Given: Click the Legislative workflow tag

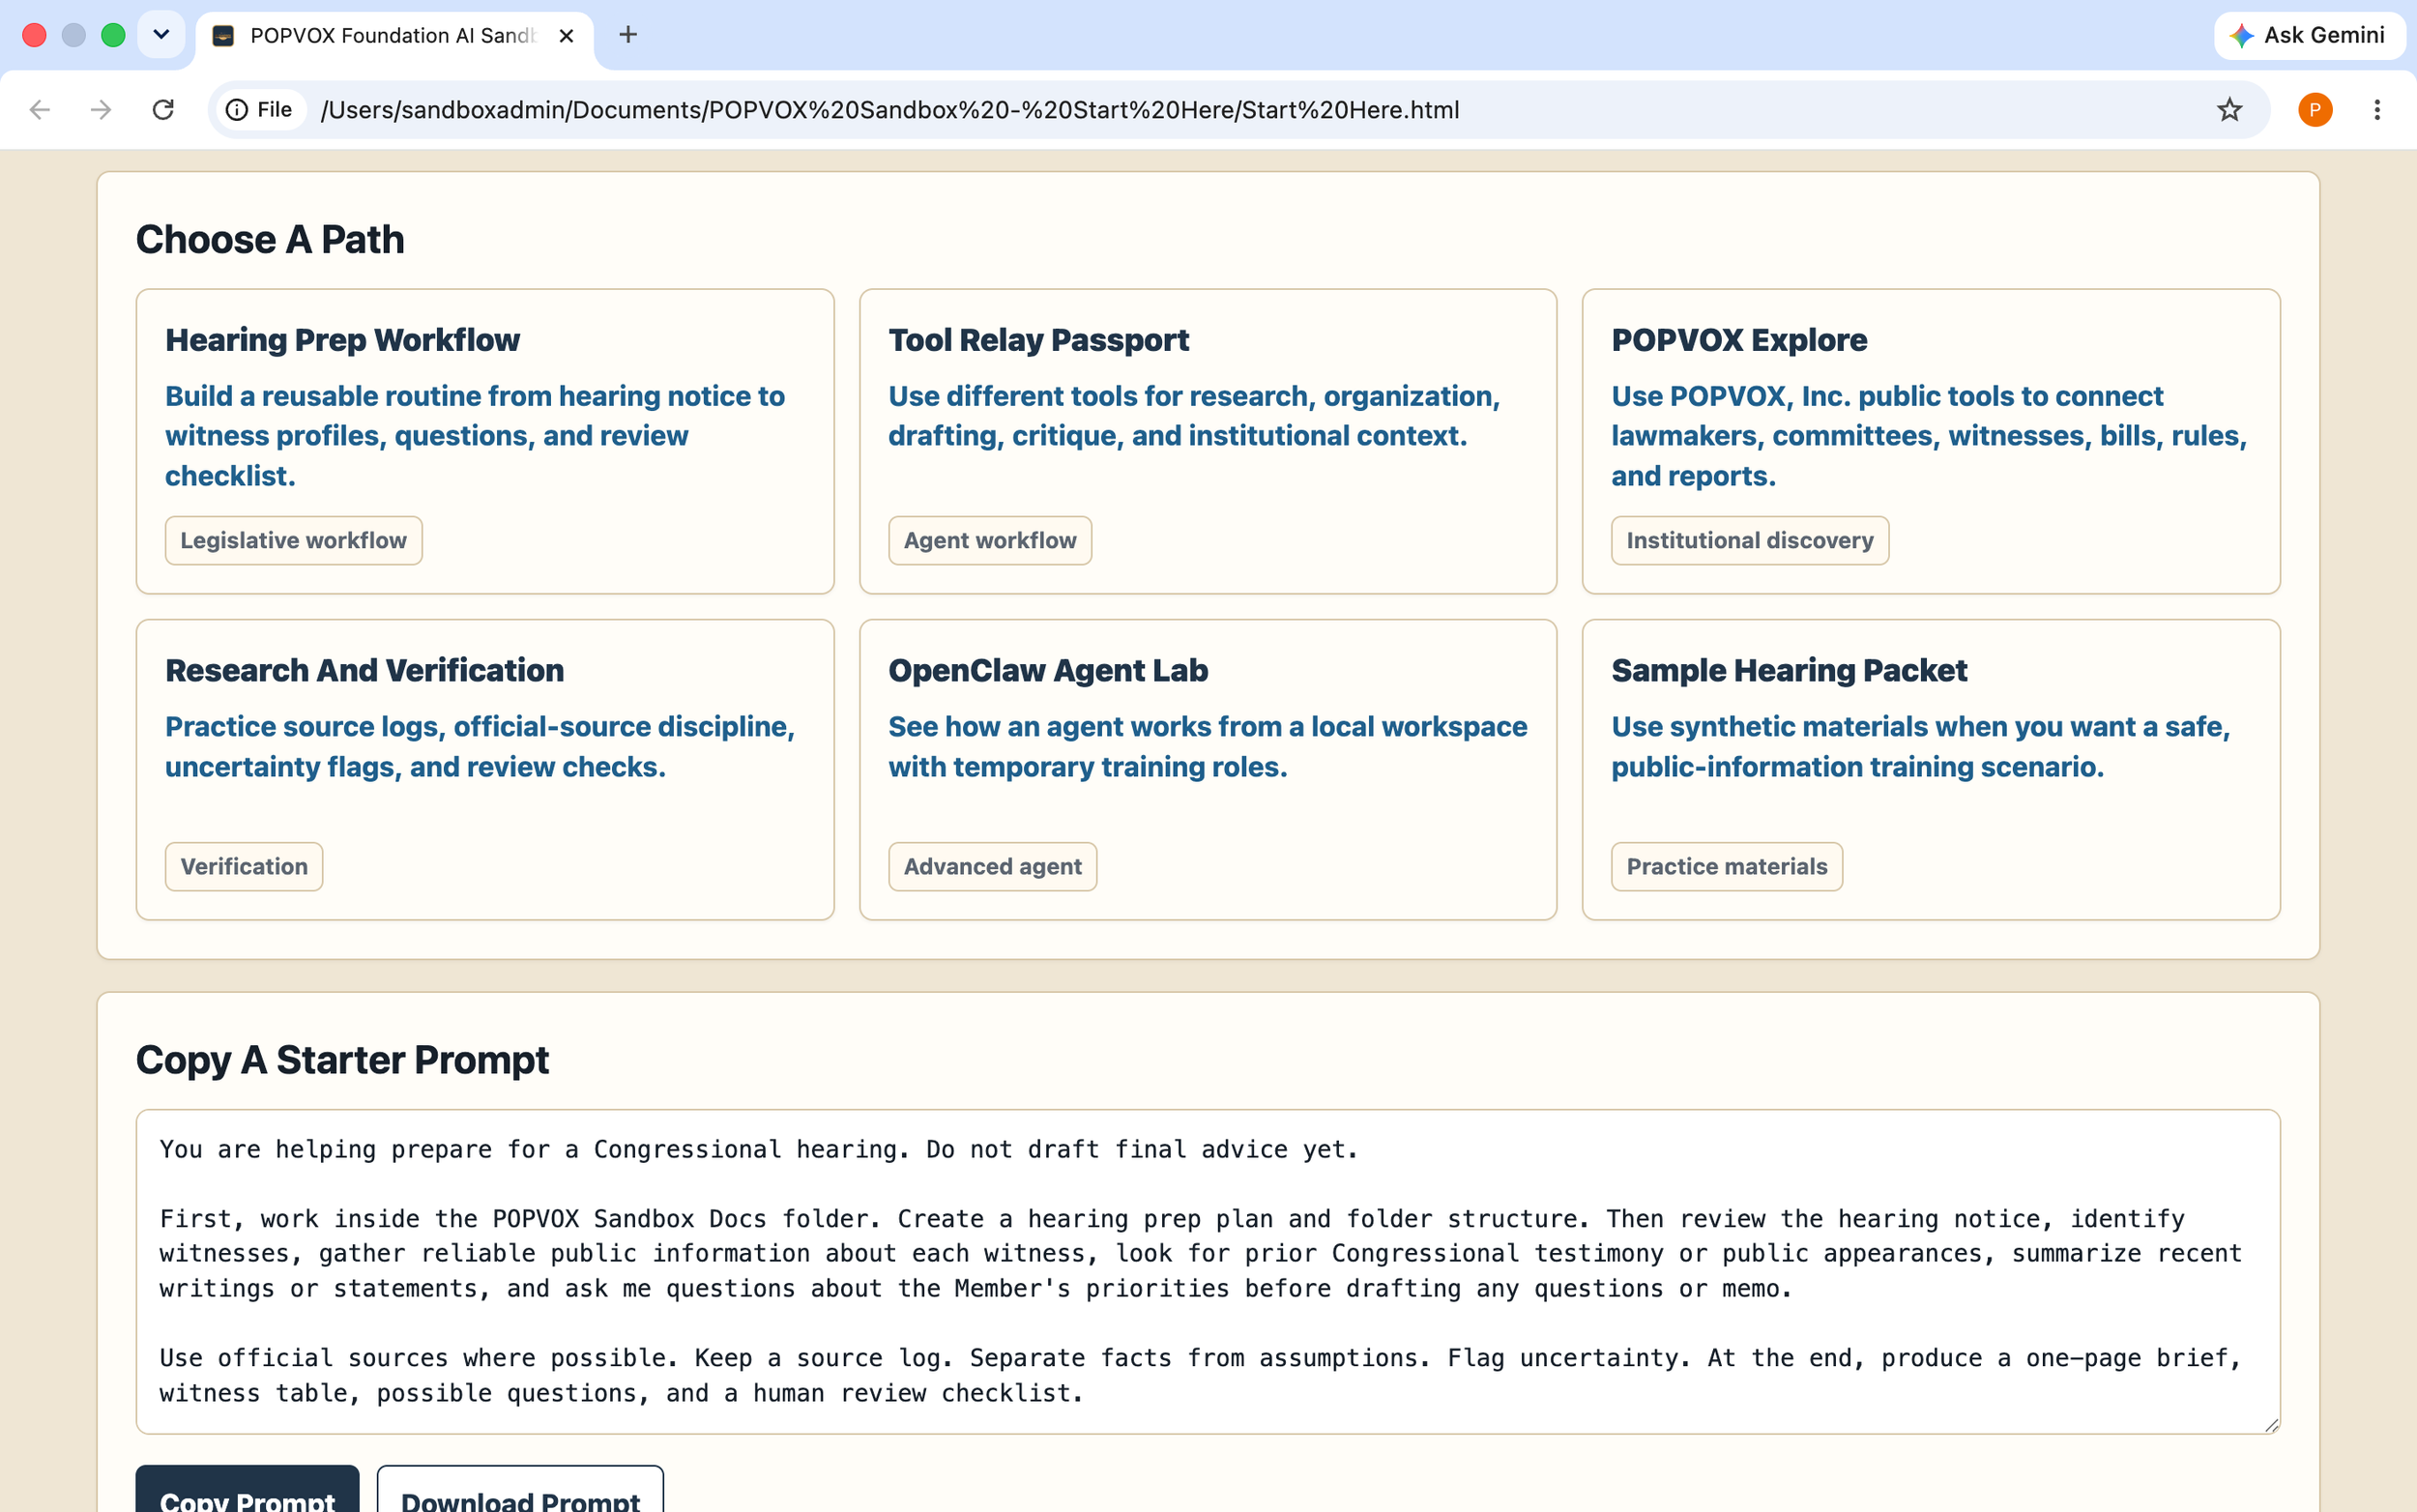Looking at the screenshot, I should pos(293,540).
